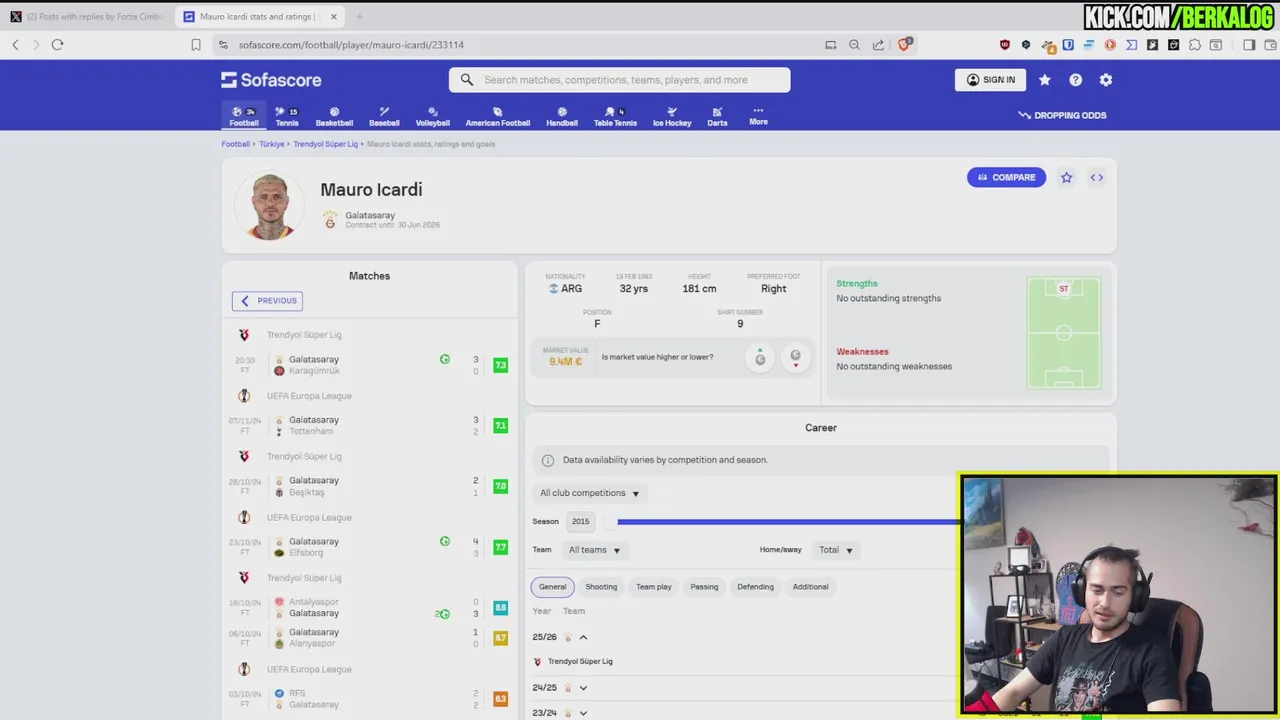The width and height of the screenshot is (1280, 720).
Task: Click the PREVIOUS matches button
Action: 267,300
